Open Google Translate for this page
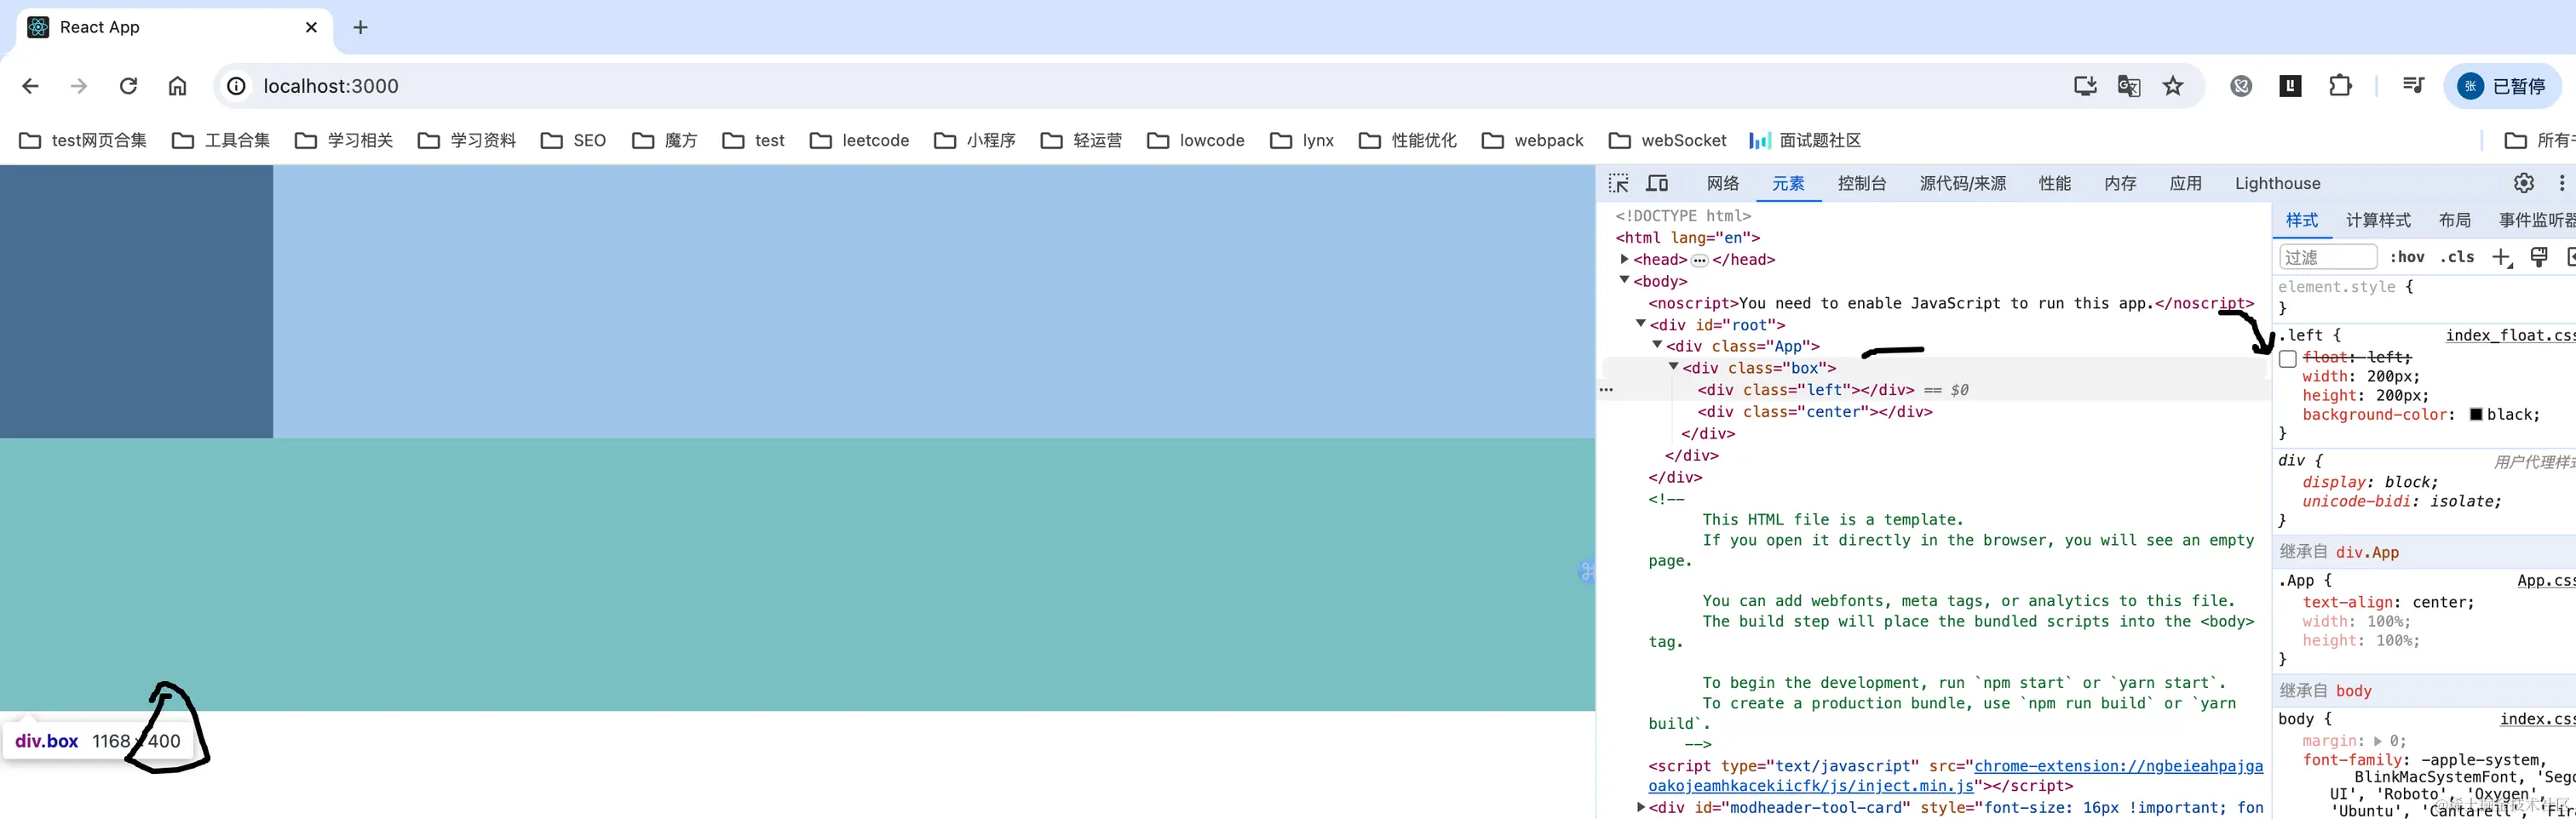 click(2129, 86)
